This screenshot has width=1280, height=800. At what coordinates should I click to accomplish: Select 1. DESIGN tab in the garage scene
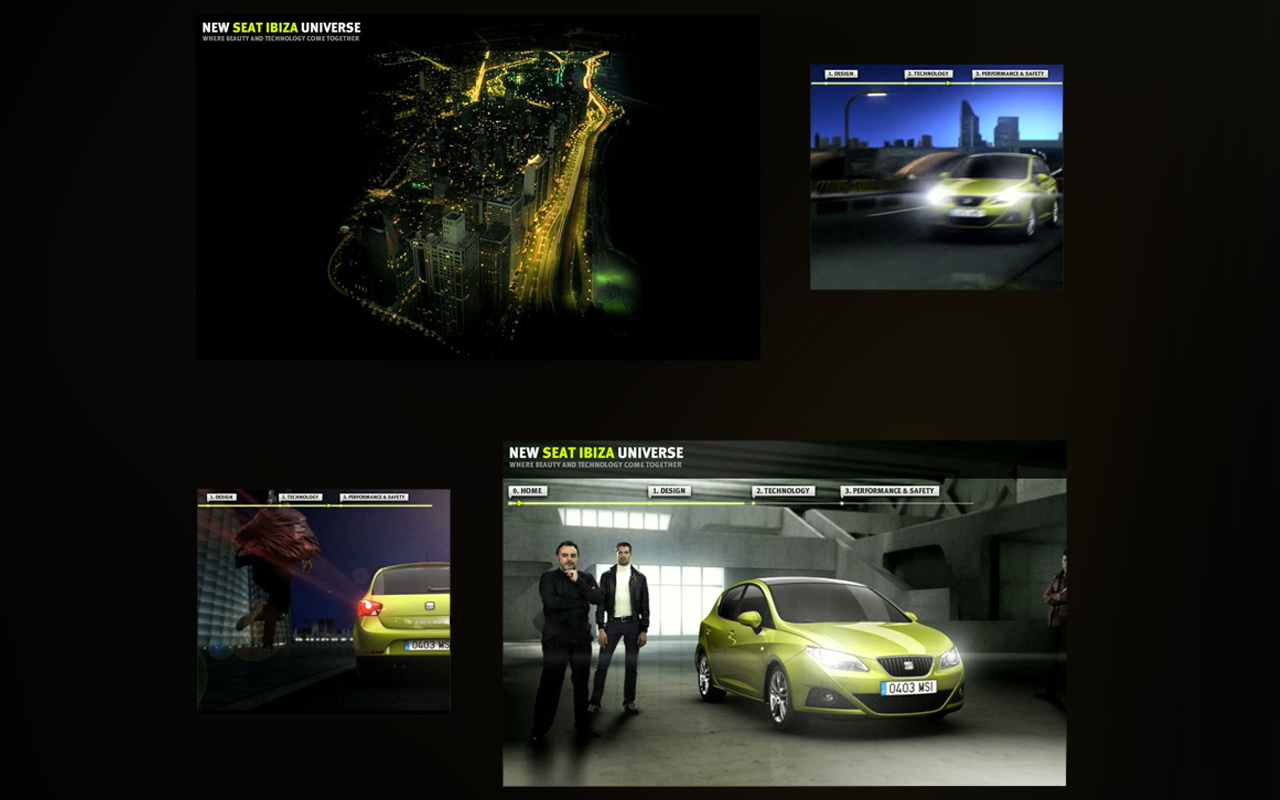[669, 491]
